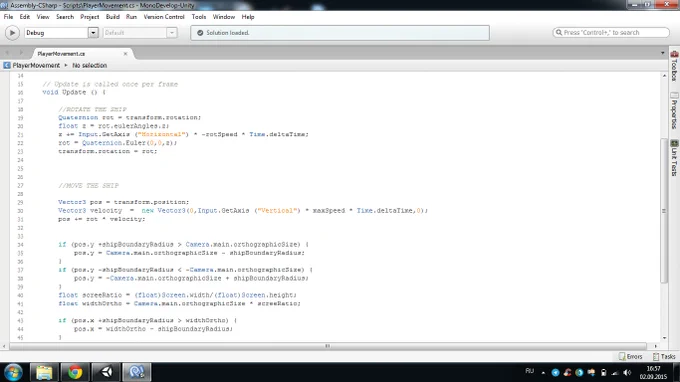Click the PlayerMovement class icon in breadcrumb
Viewport: 680px width, 382px height.
click(x=7, y=65)
